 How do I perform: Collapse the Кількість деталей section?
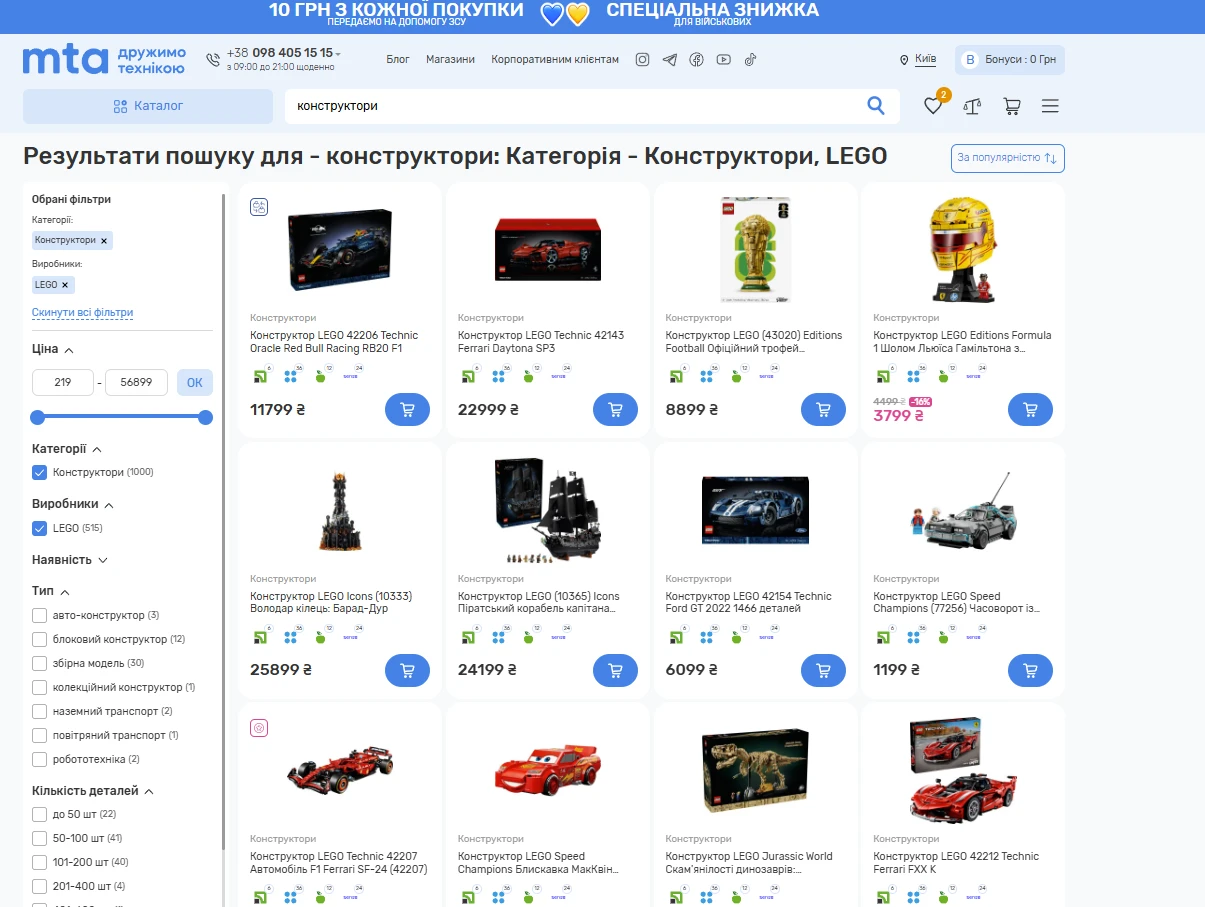pos(149,791)
